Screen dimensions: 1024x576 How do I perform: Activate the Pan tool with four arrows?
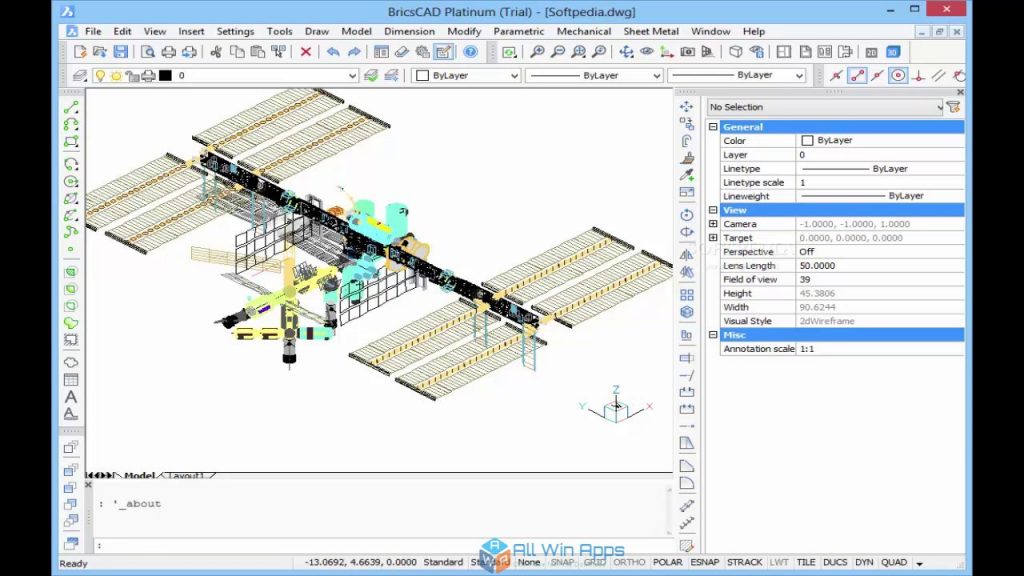[626, 52]
